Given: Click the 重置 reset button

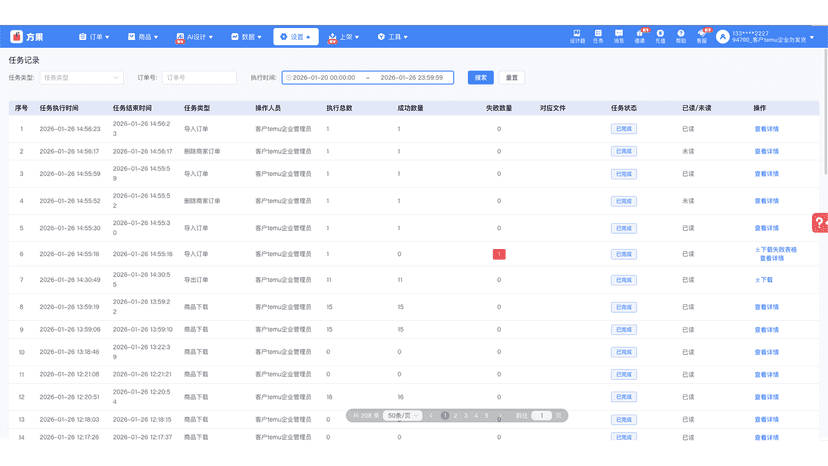Looking at the screenshot, I should point(512,78).
